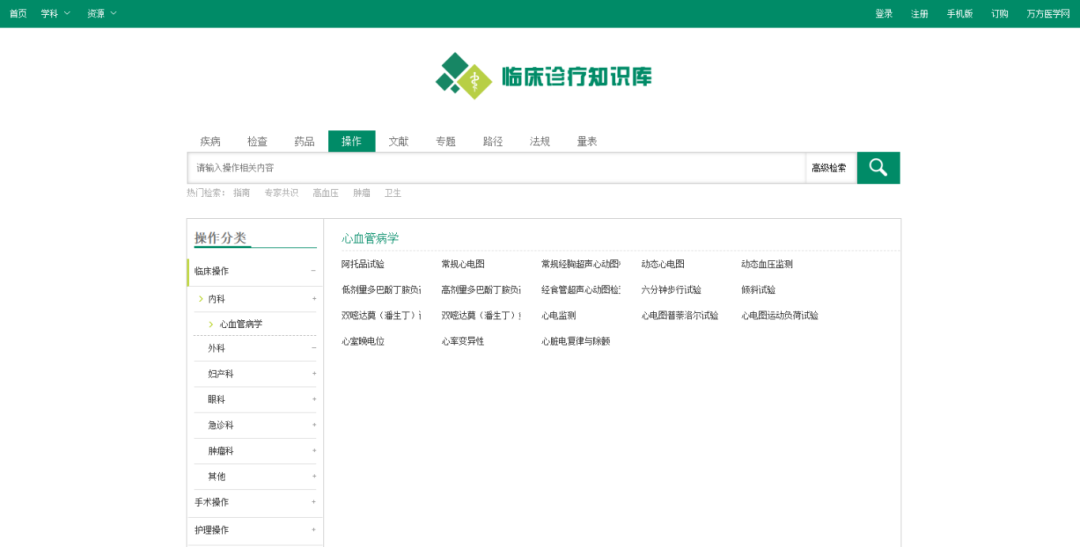1080x547 pixels.
Task: Select the active 操作 search tab
Action: coord(351,141)
